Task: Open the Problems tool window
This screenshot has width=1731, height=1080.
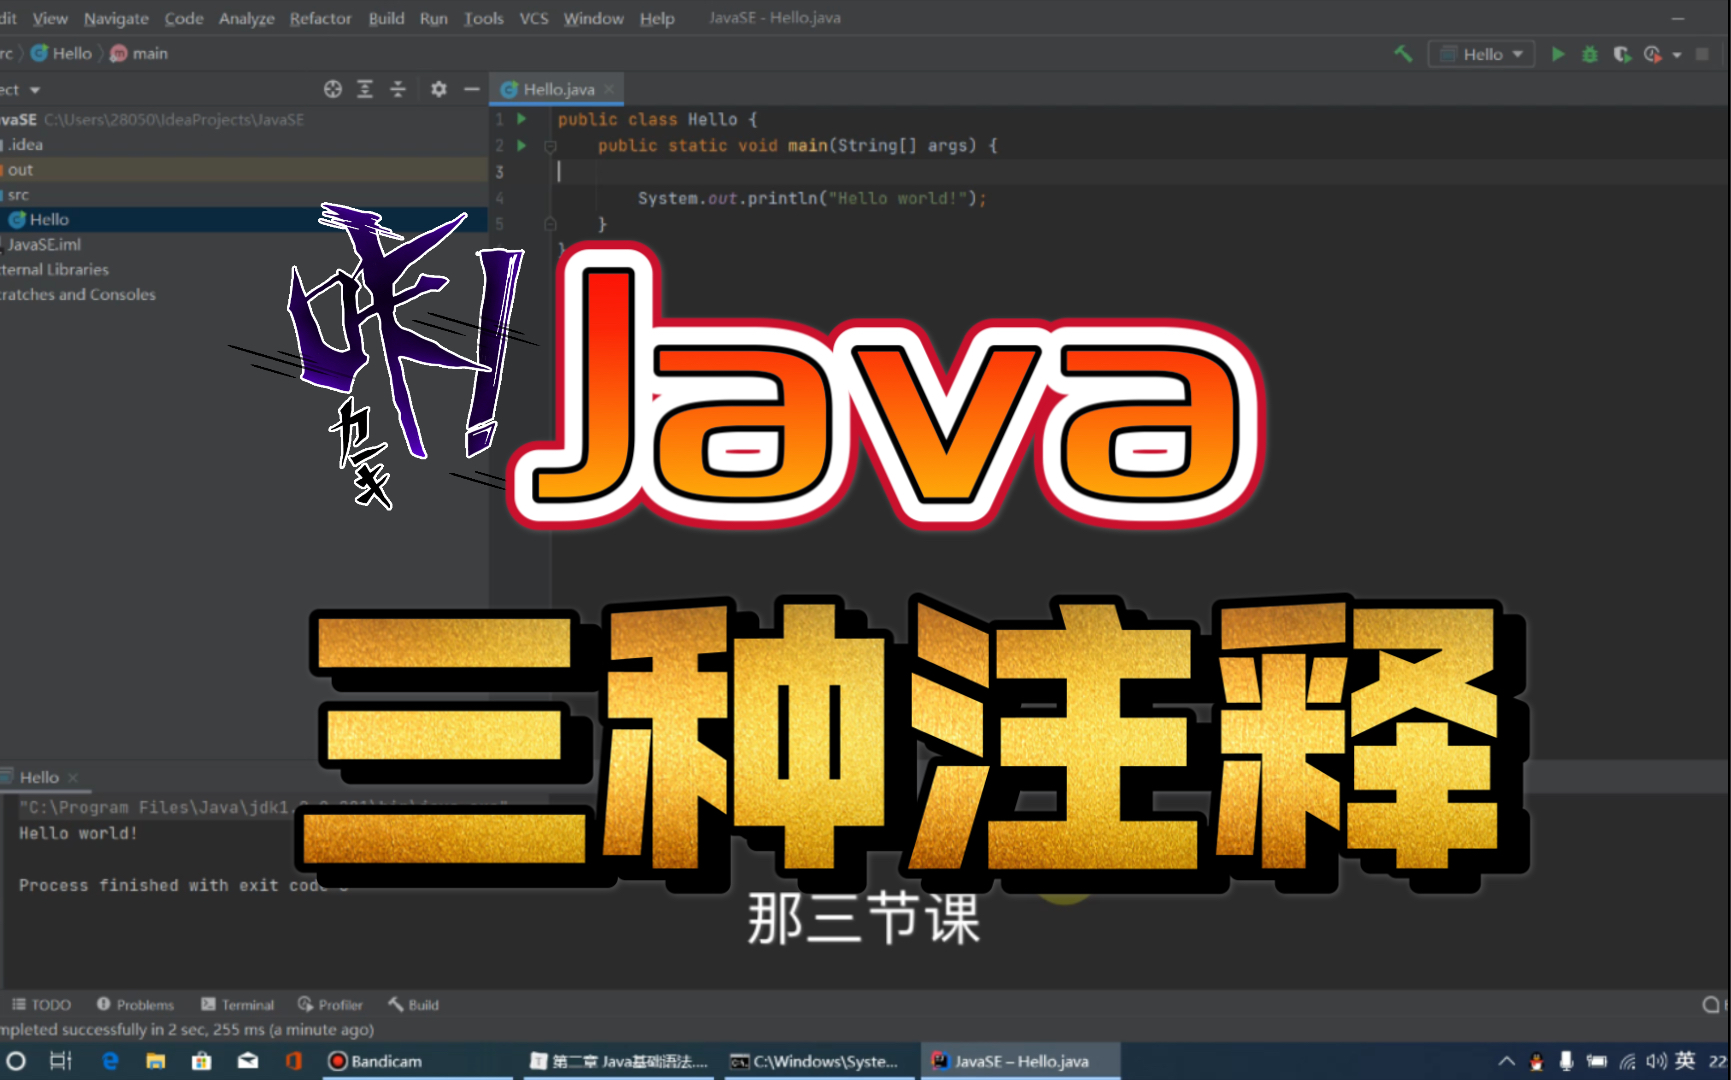Action: click(x=135, y=1004)
